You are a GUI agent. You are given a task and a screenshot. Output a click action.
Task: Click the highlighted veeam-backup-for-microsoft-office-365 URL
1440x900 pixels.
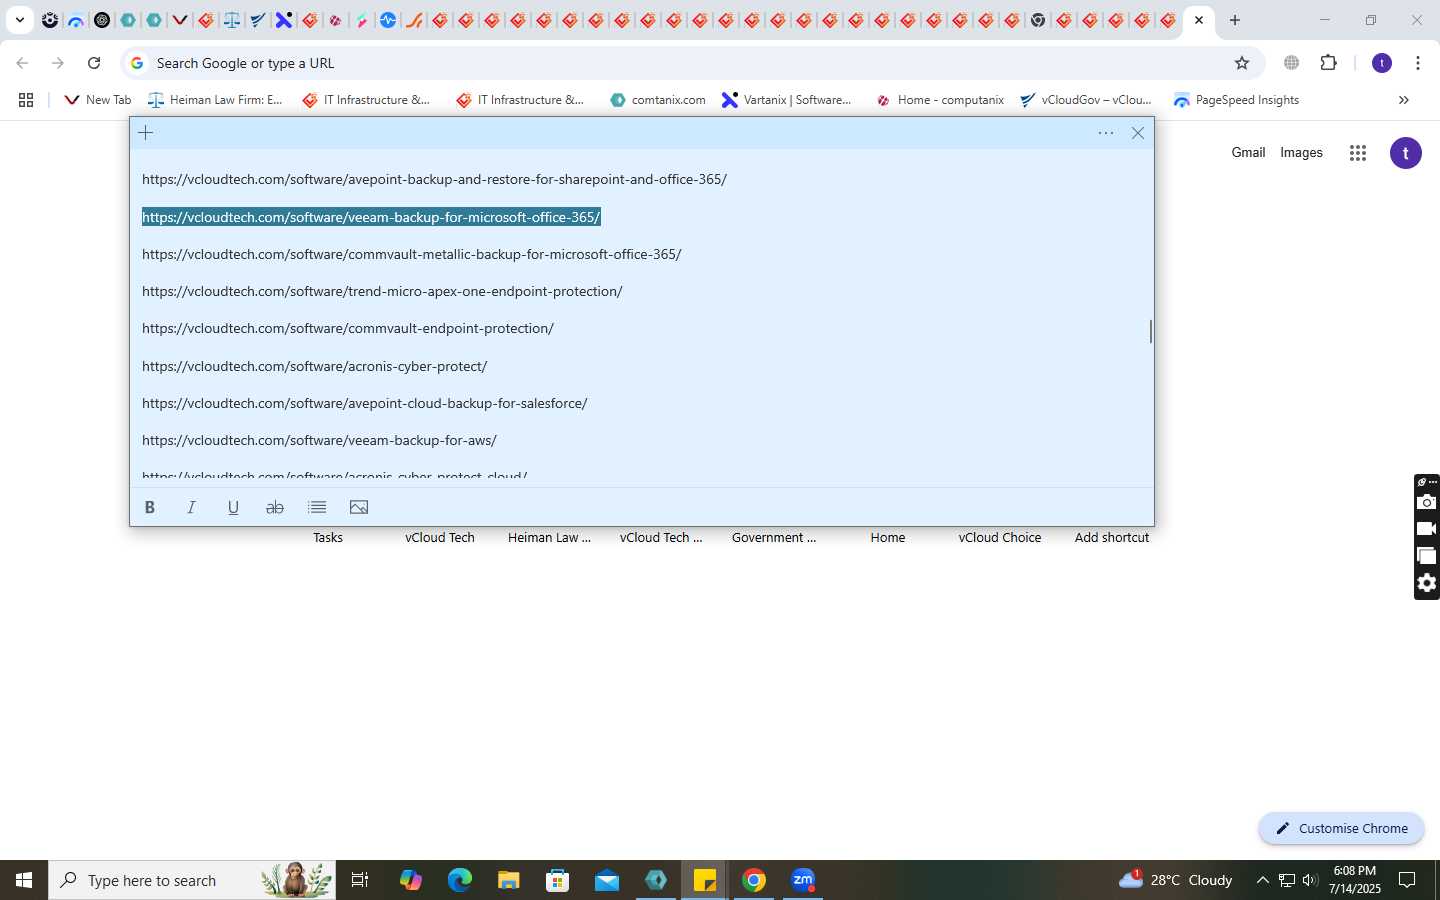pos(371,217)
